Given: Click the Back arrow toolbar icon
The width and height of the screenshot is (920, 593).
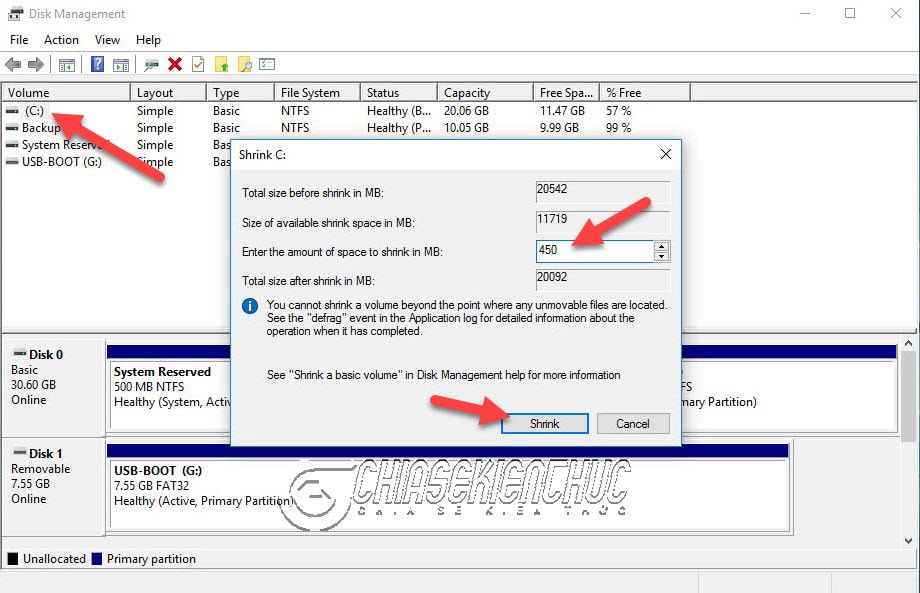Looking at the screenshot, I should 13,65.
